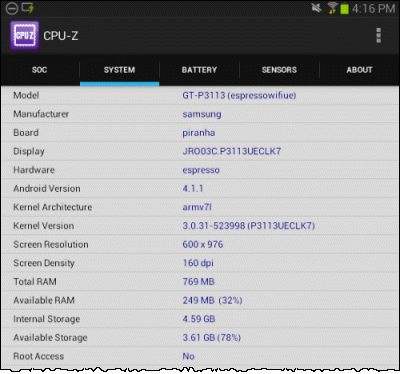Tap the samsung value
The image size is (401, 374).
(202, 114)
